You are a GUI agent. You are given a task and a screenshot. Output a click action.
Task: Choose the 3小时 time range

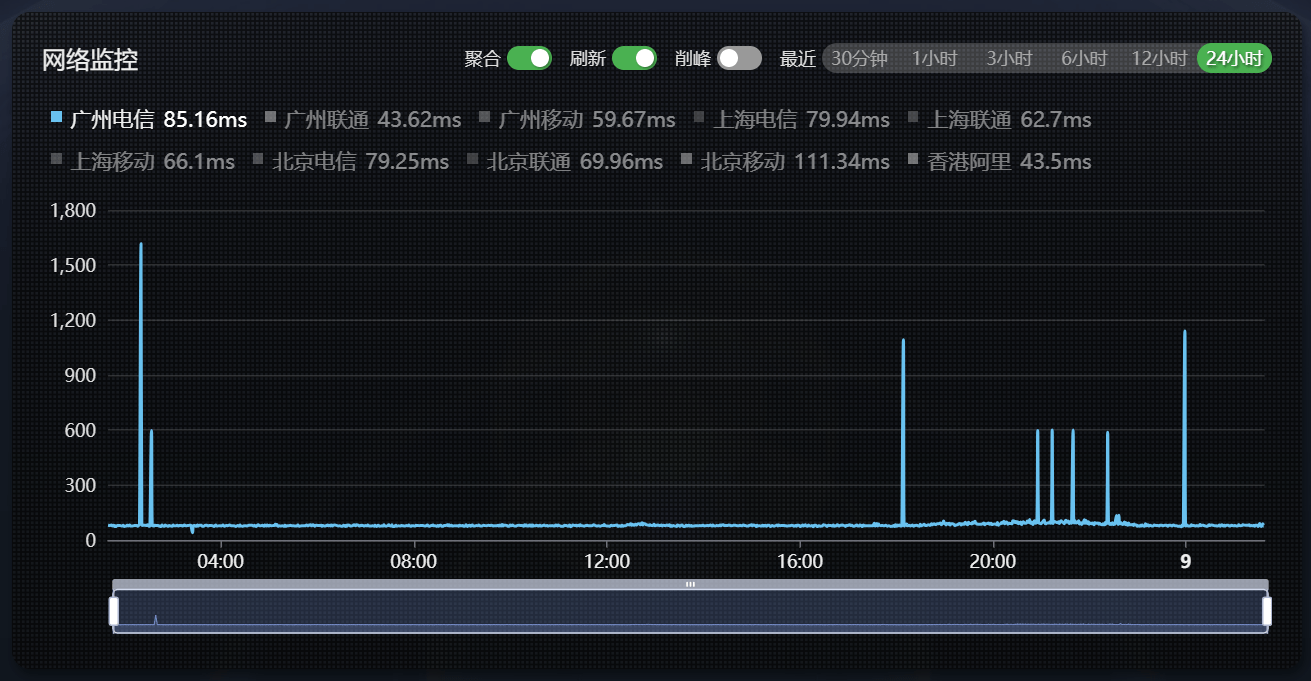(1009, 59)
